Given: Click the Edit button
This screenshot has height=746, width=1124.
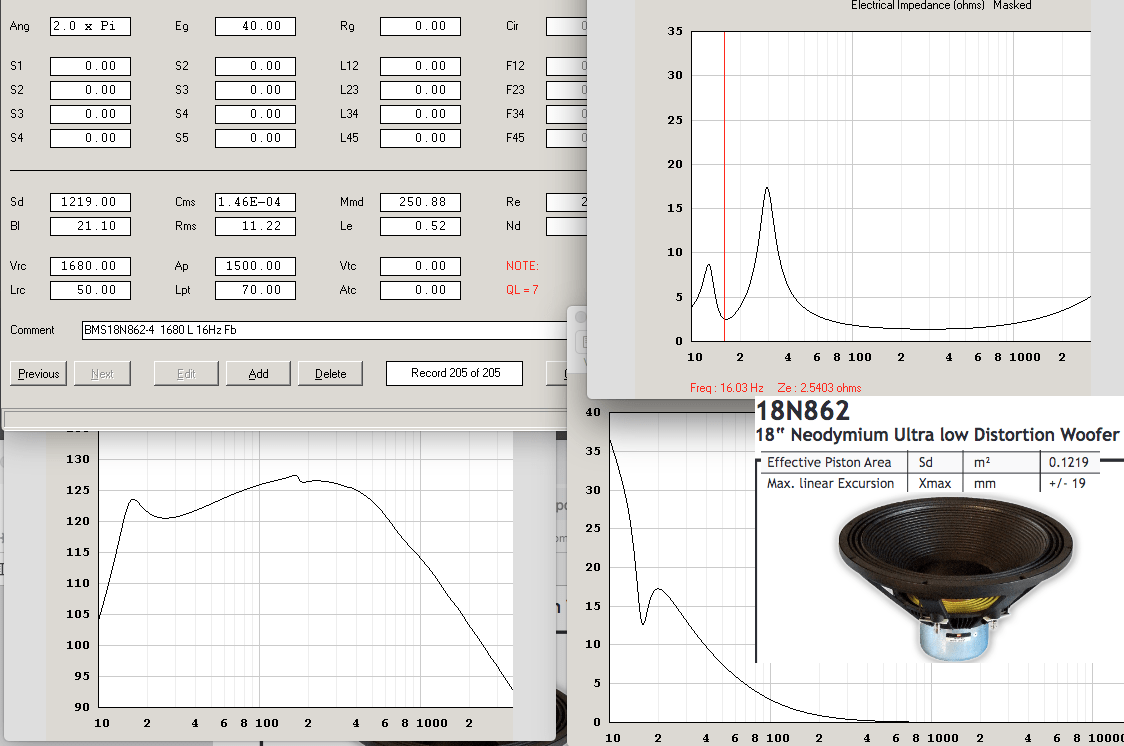Looking at the screenshot, I should (186, 373).
